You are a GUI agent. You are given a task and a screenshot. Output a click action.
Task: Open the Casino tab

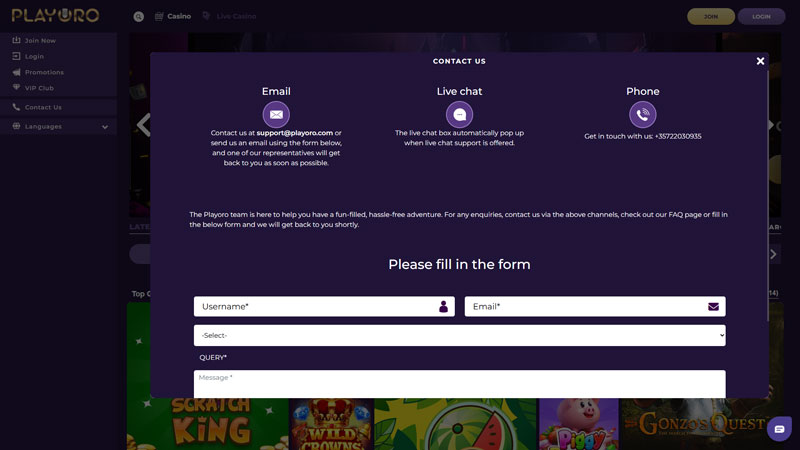click(x=172, y=17)
